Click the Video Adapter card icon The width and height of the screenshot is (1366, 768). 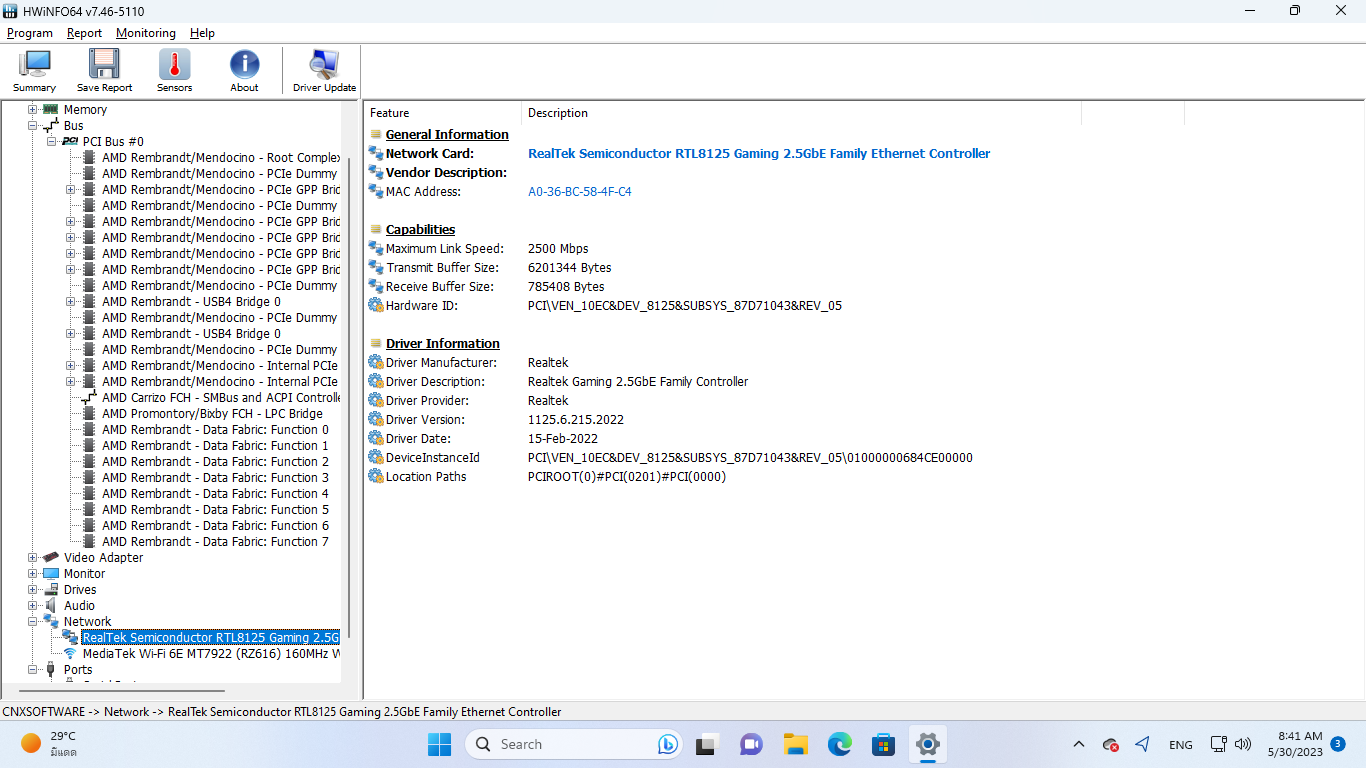[x=50, y=558]
